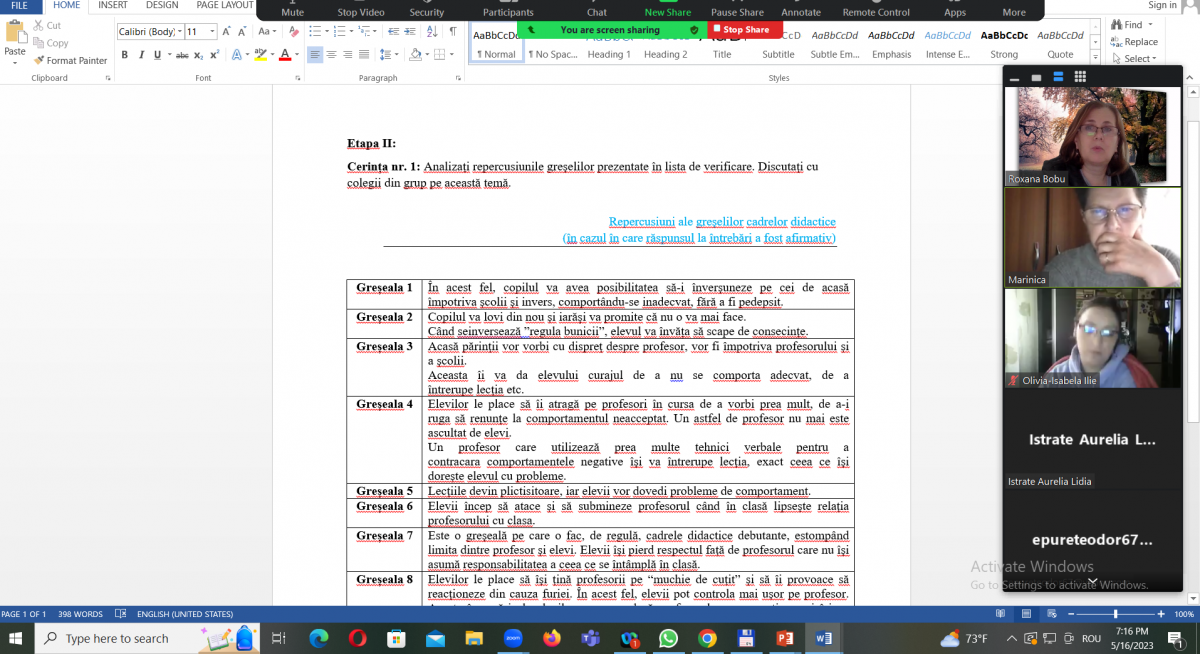Apply the Subtitle style
The height and width of the screenshot is (654, 1200).
(778, 44)
